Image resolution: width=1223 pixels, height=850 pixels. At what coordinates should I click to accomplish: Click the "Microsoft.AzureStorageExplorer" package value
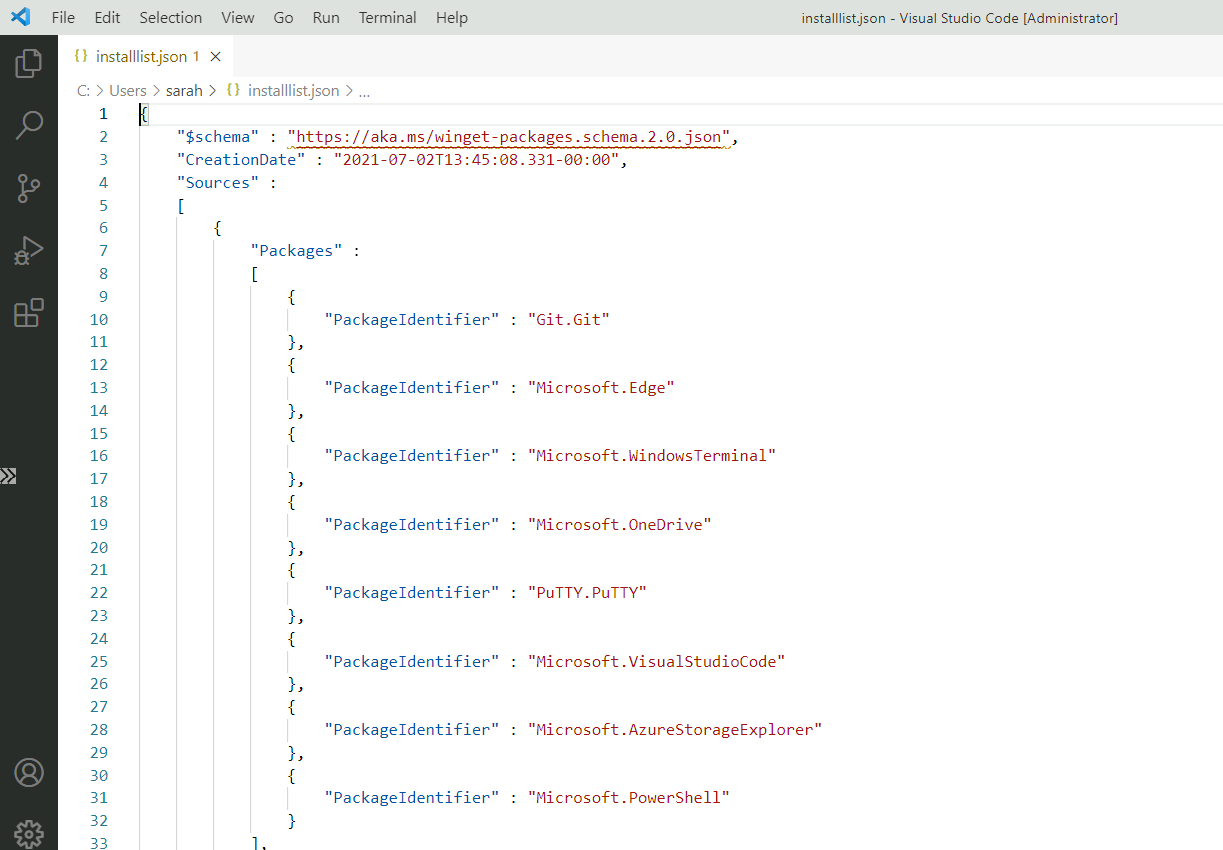tap(674, 729)
